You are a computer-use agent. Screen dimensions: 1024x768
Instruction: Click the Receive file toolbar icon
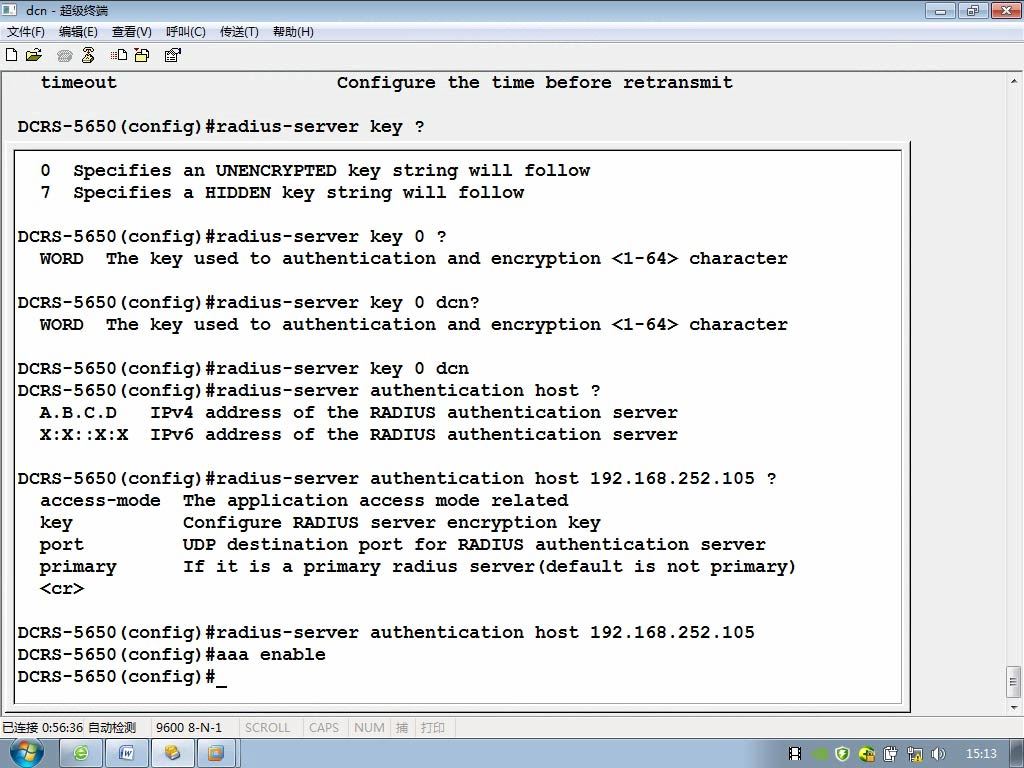[x=142, y=55]
